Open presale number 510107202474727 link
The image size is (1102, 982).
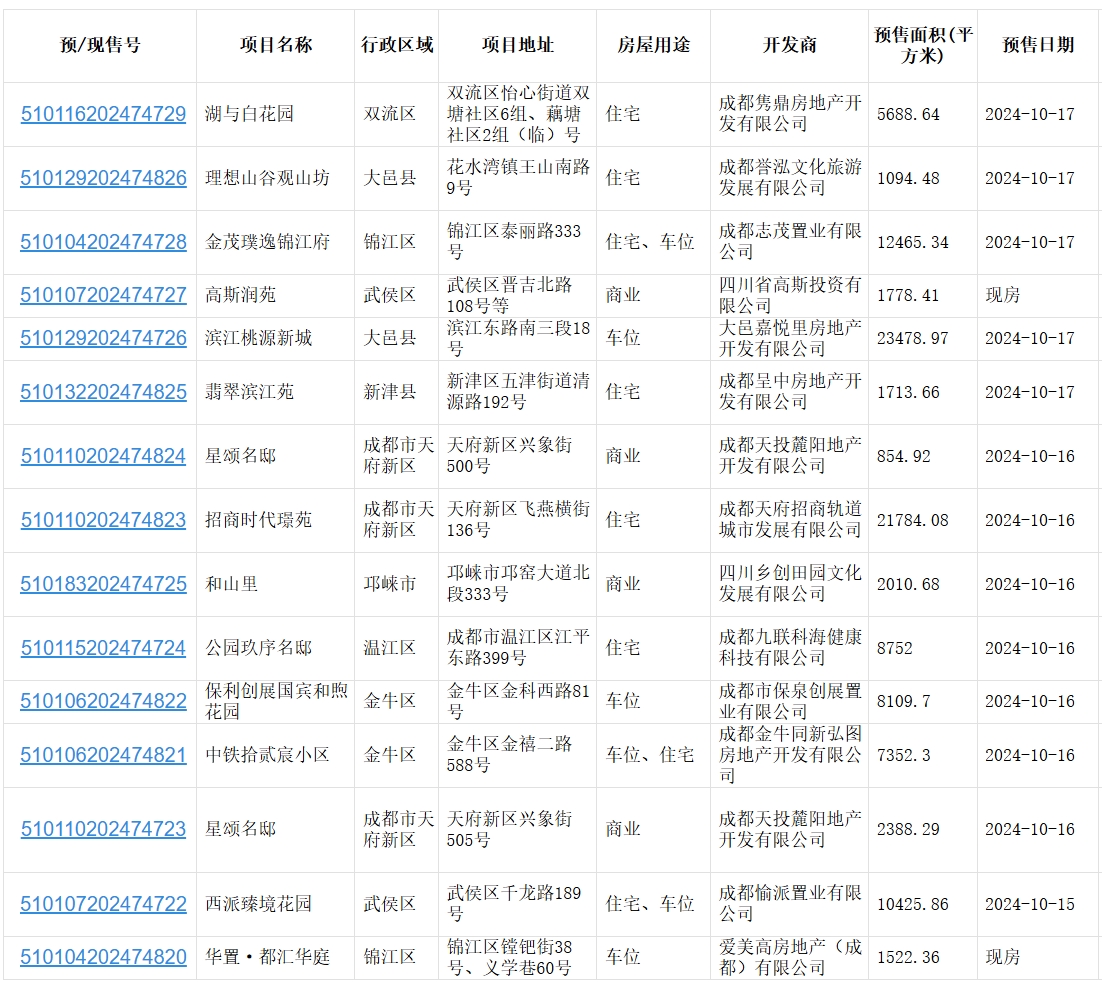click(x=103, y=295)
